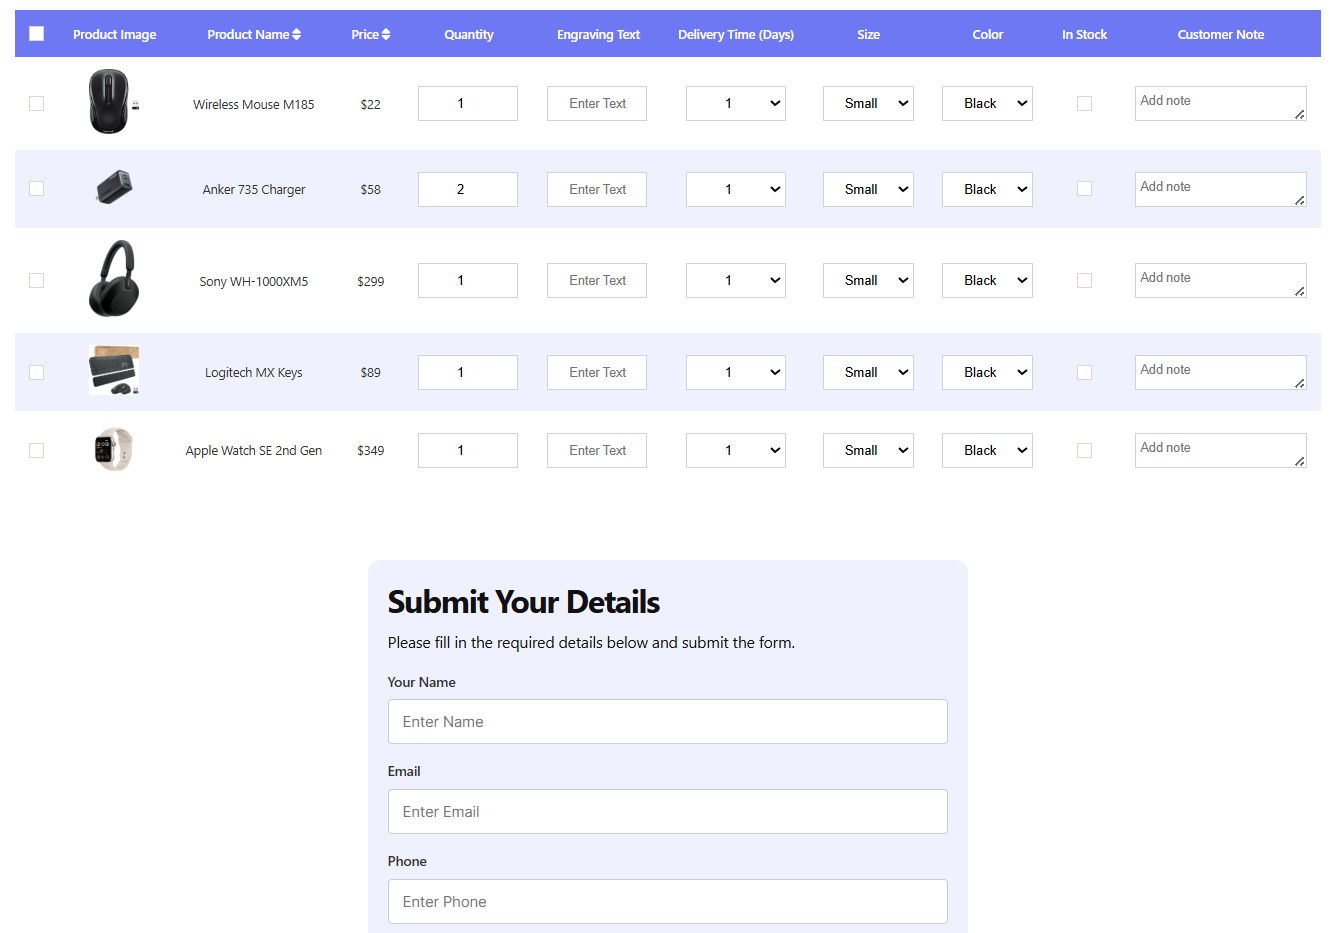The height and width of the screenshot is (933, 1335).
Task: Focus Quantity field for Sony WH-1000XM5
Action: tap(468, 280)
